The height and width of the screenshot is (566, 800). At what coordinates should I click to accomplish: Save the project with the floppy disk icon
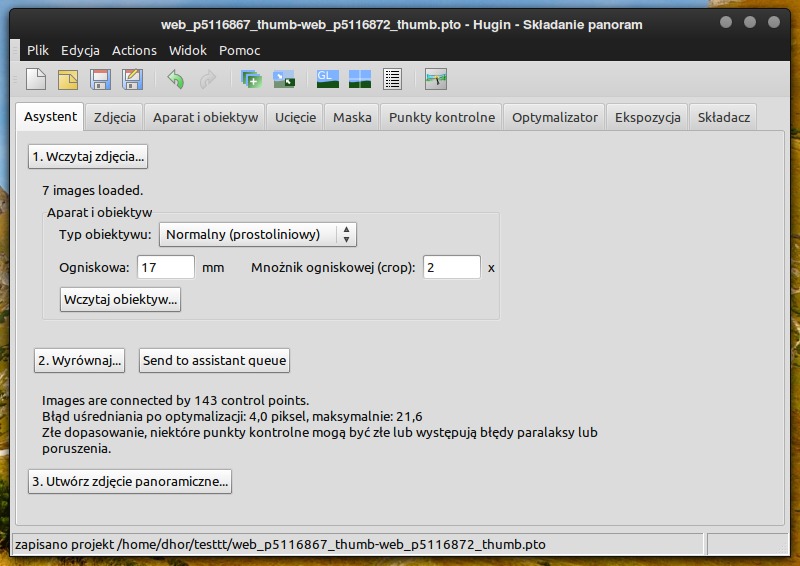100,80
